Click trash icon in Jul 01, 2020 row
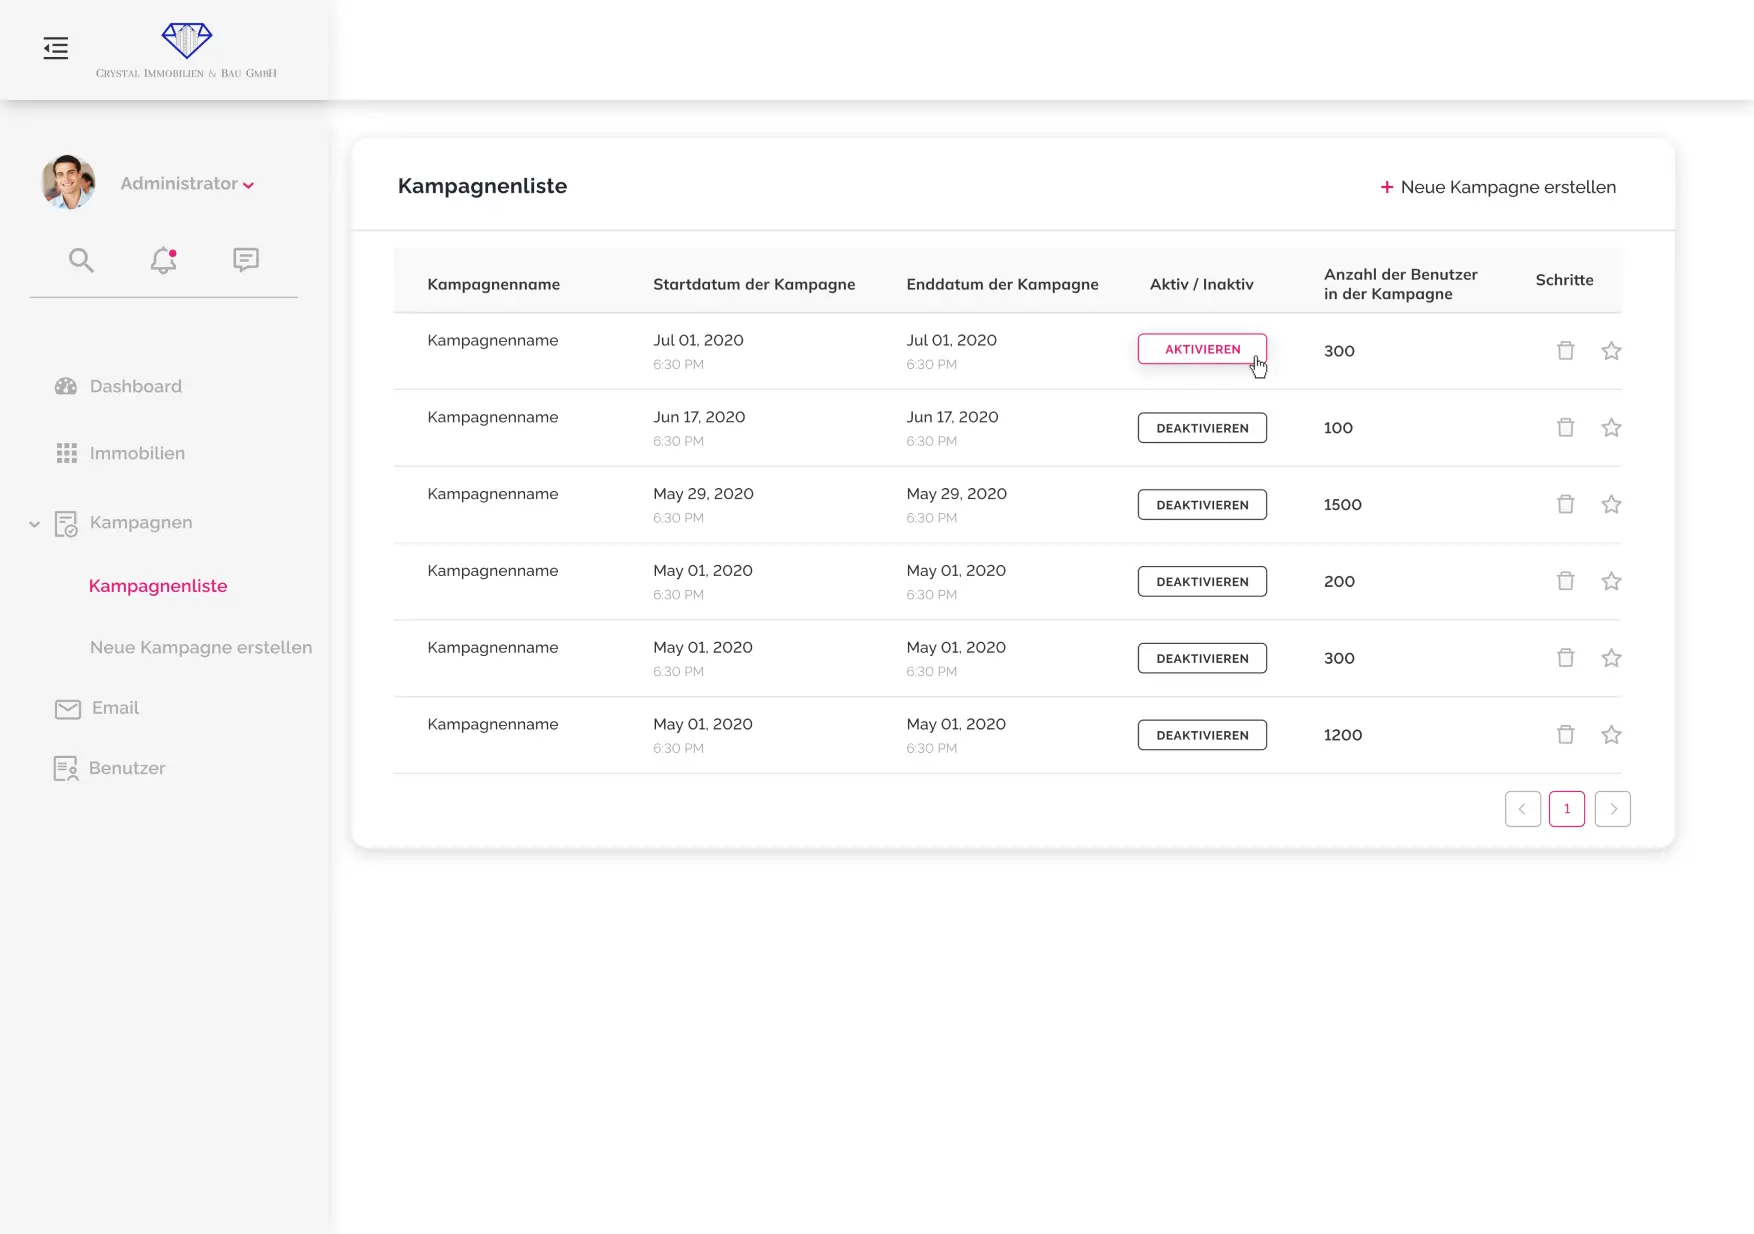This screenshot has height=1234, width=1754. [x=1565, y=351]
